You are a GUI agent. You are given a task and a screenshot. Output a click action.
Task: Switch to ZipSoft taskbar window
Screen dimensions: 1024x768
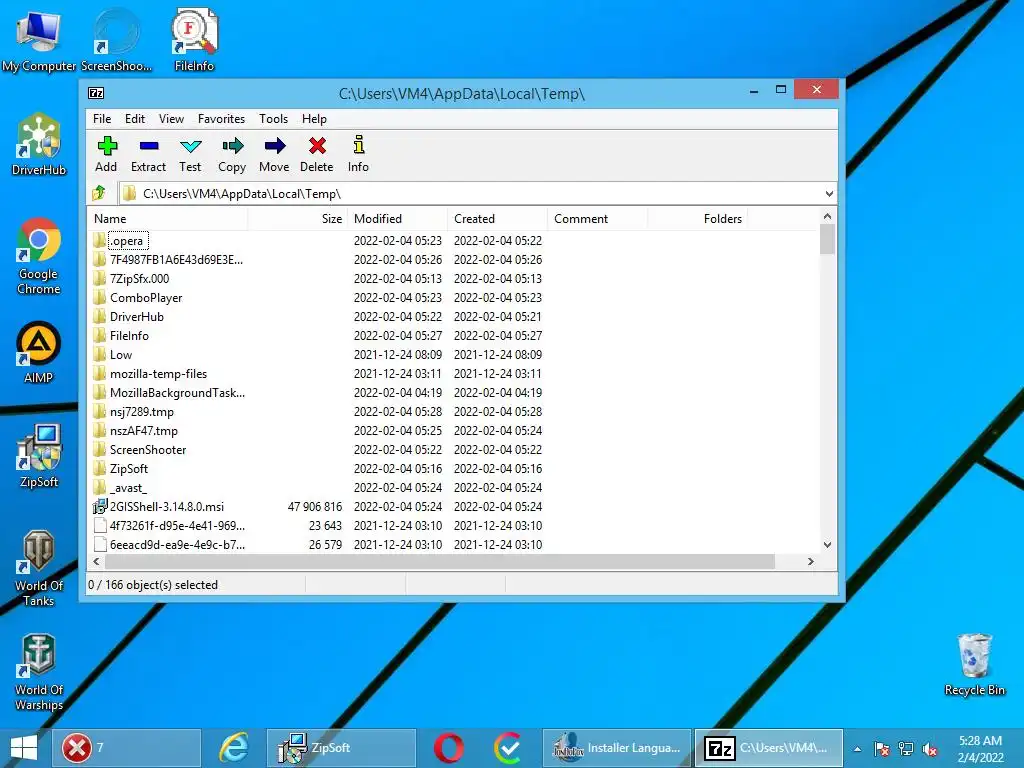[x=341, y=748]
